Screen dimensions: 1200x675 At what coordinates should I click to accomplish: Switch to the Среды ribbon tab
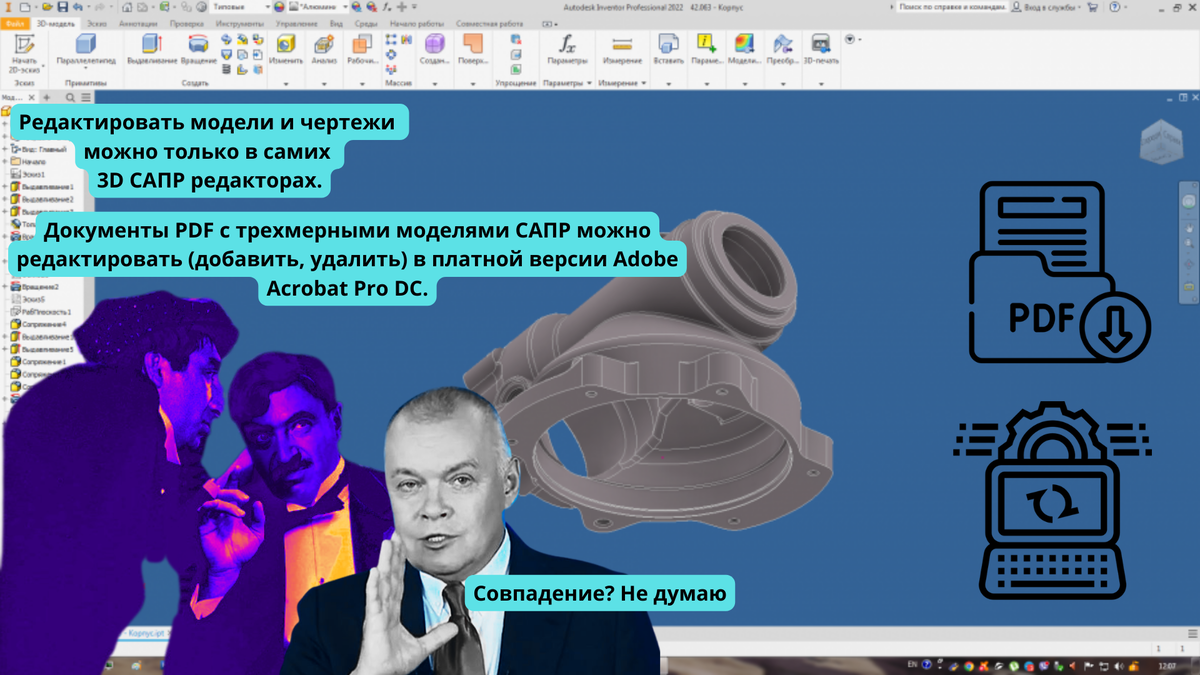pos(367,22)
